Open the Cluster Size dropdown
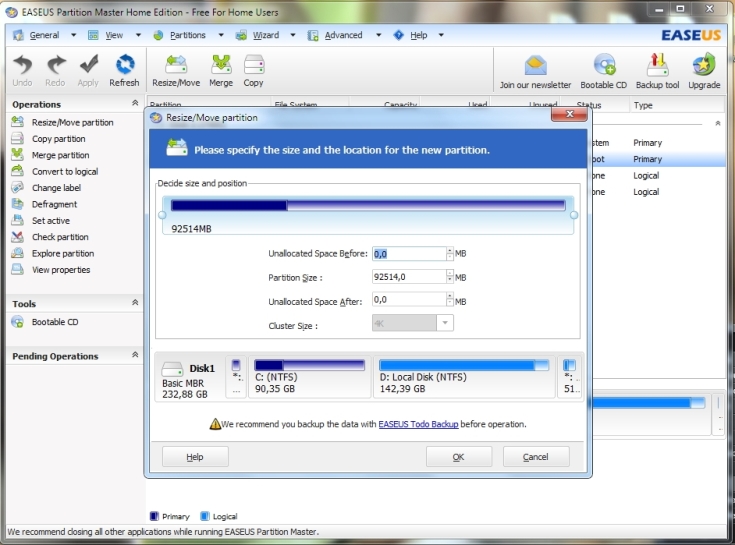This screenshot has height=545, width=735. (445, 323)
